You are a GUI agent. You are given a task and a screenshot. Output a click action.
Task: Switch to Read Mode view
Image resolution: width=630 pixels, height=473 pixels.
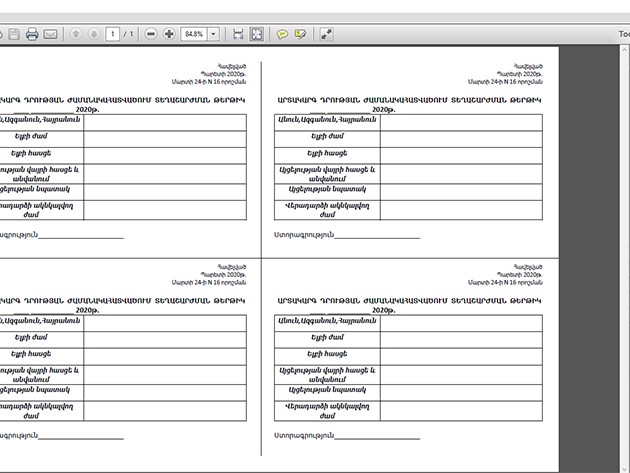(x=326, y=34)
